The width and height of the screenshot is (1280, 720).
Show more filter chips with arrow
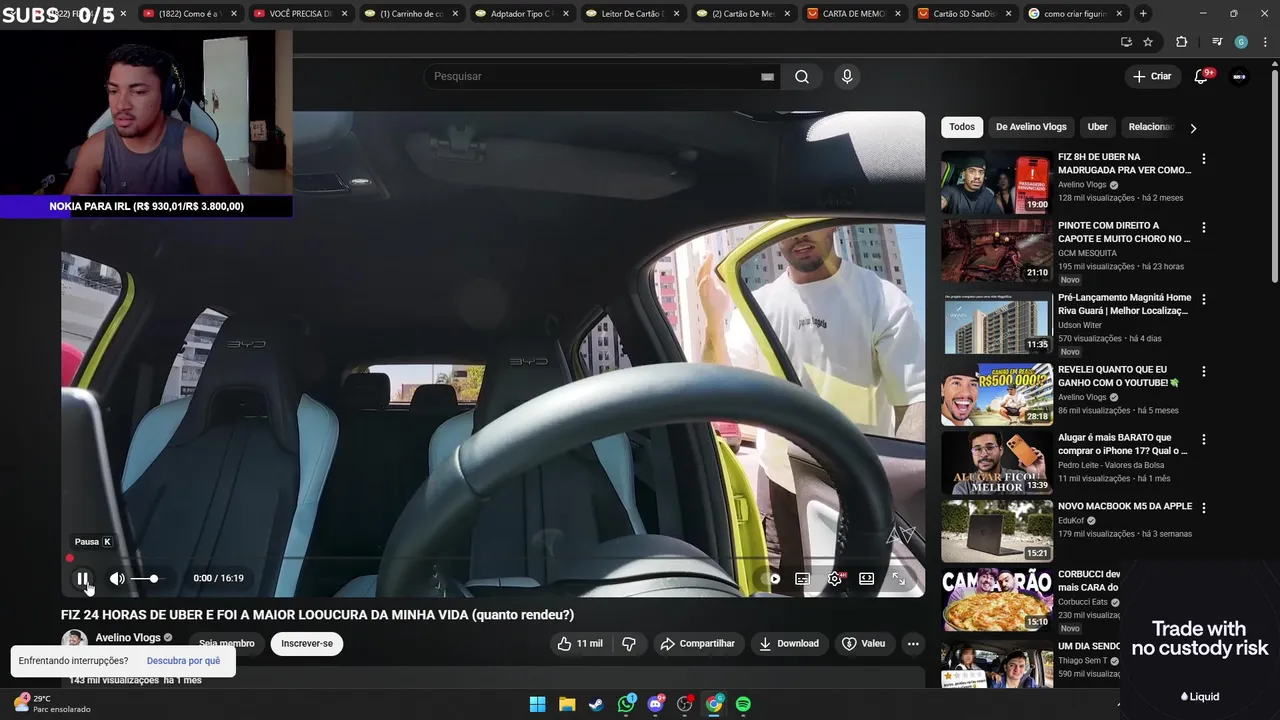1193,128
